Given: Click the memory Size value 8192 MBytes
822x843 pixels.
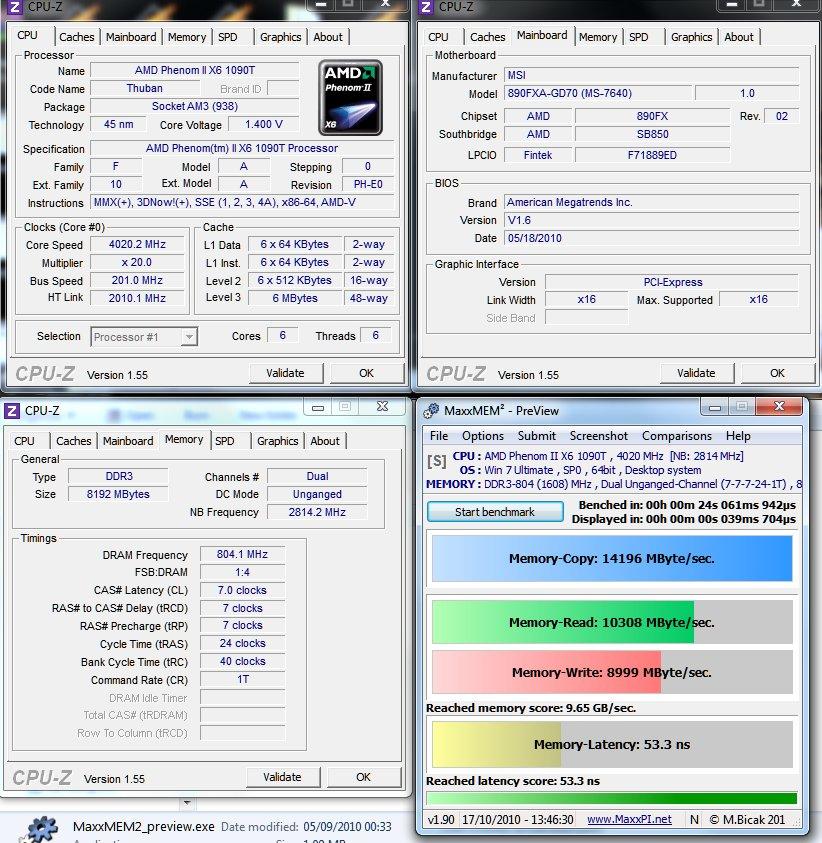Looking at the screenshot, I should (118, 494).
